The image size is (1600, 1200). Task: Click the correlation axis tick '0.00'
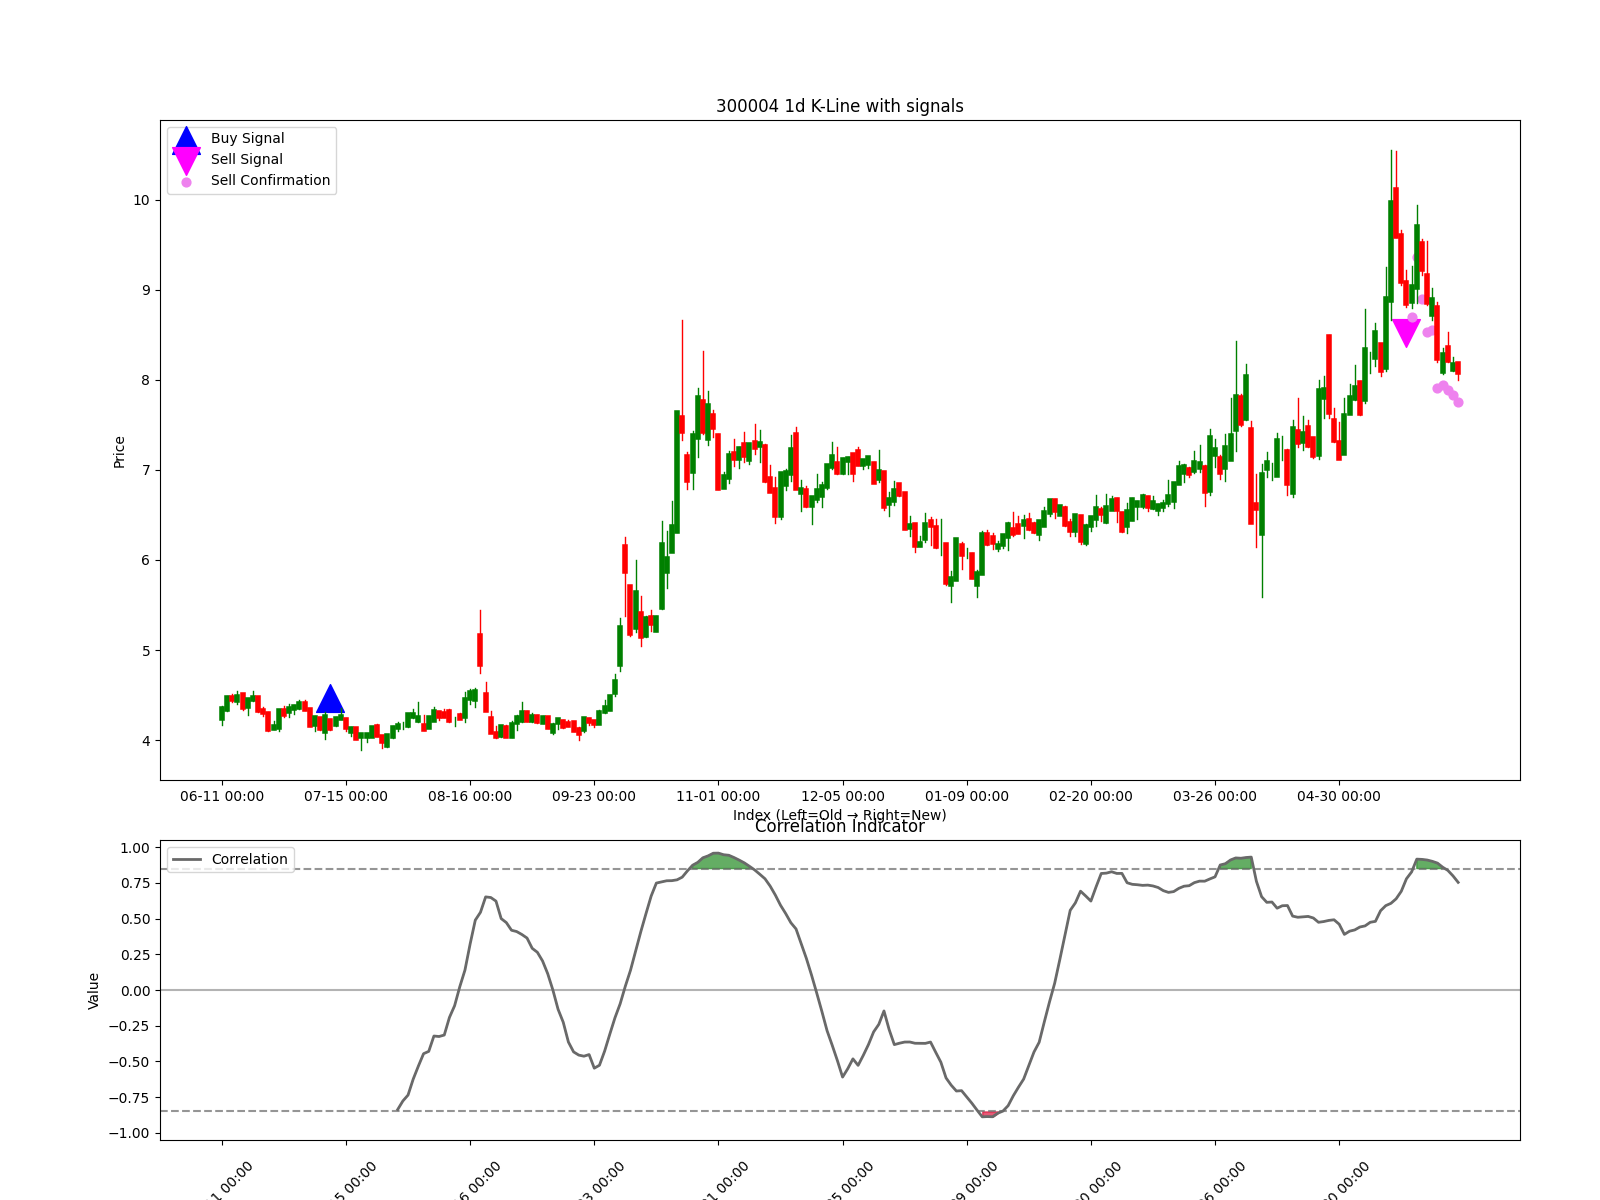click(x=135, y=991)
